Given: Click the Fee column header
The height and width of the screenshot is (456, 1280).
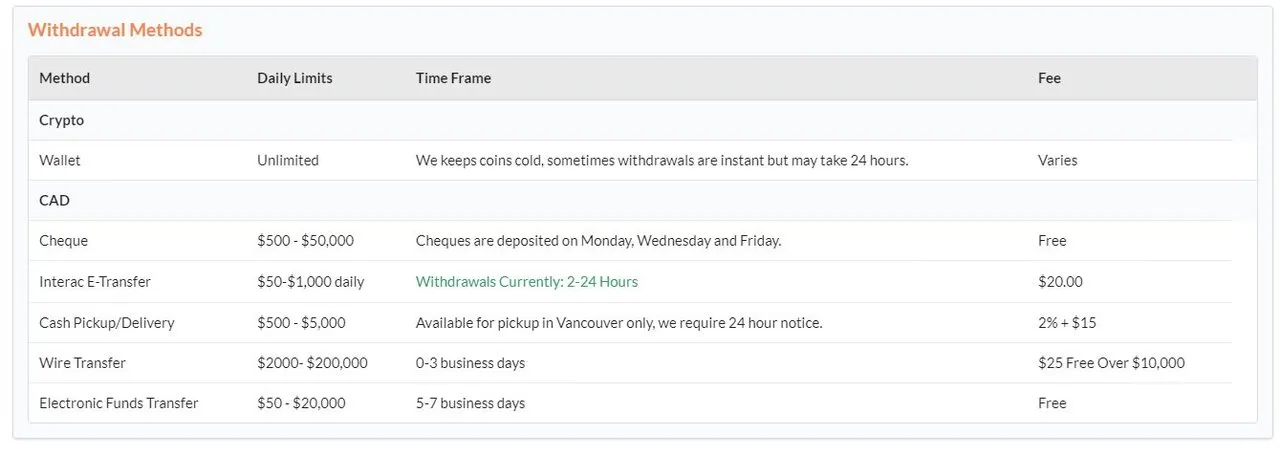Looking at the screenshot, I should tap(1049, 78).
